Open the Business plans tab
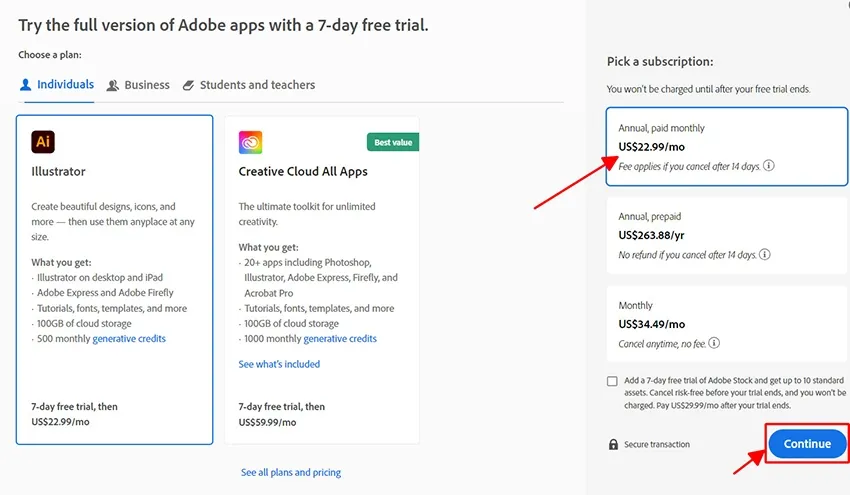850x495 pixels. pos(138,85)
